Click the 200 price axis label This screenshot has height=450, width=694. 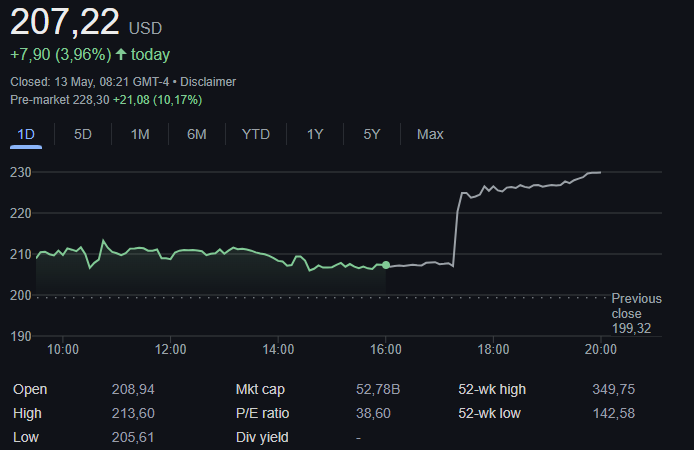21,296
